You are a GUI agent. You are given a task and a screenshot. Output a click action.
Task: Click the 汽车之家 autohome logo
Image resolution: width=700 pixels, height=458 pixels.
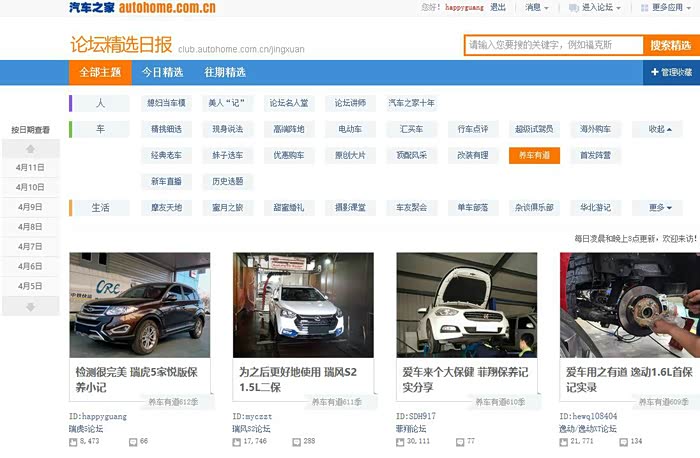[142, 8]
